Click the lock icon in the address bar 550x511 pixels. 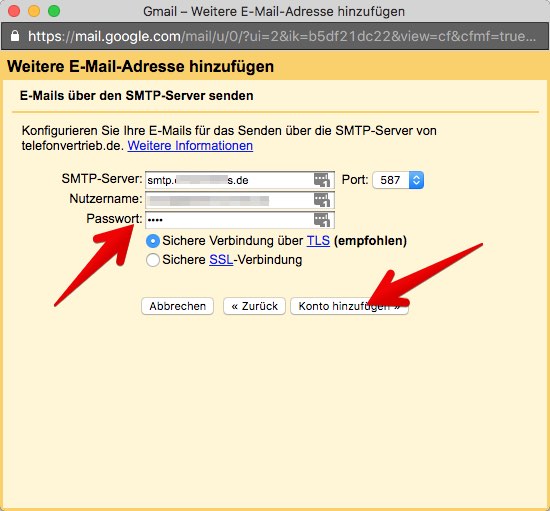[15, 36]
